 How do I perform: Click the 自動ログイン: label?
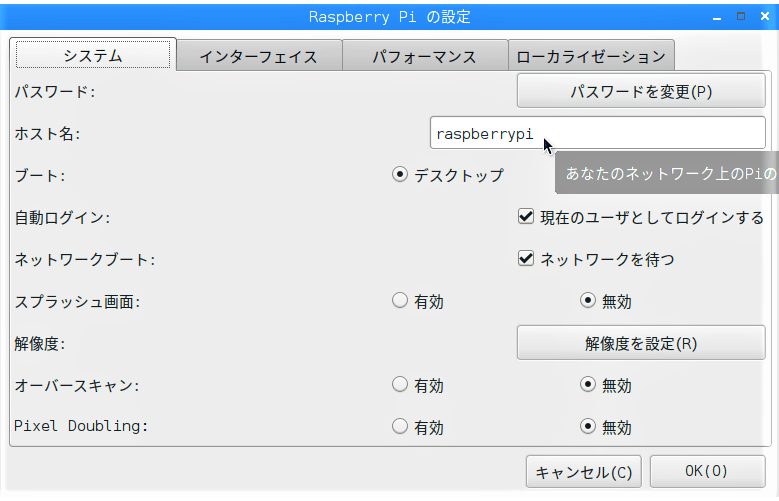coord(62,217)
